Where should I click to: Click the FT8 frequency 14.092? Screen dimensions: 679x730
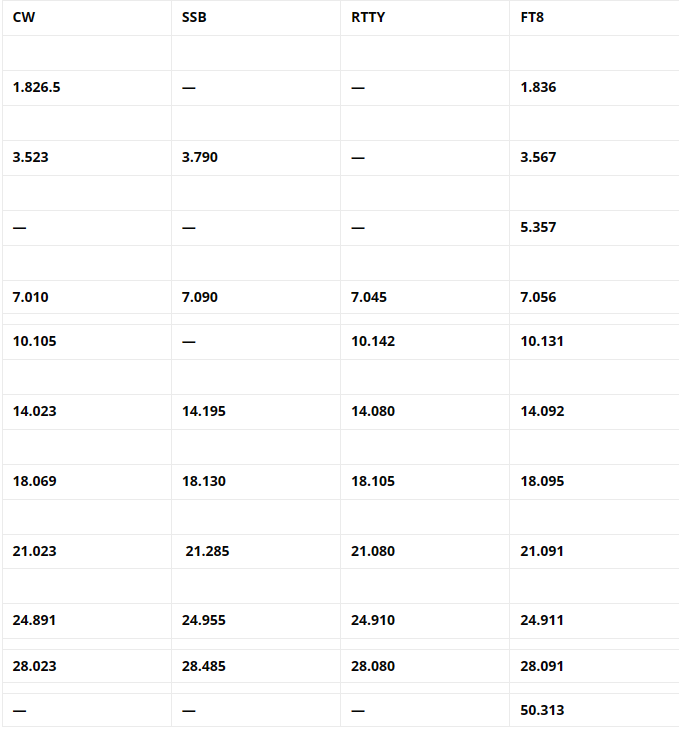542,411
